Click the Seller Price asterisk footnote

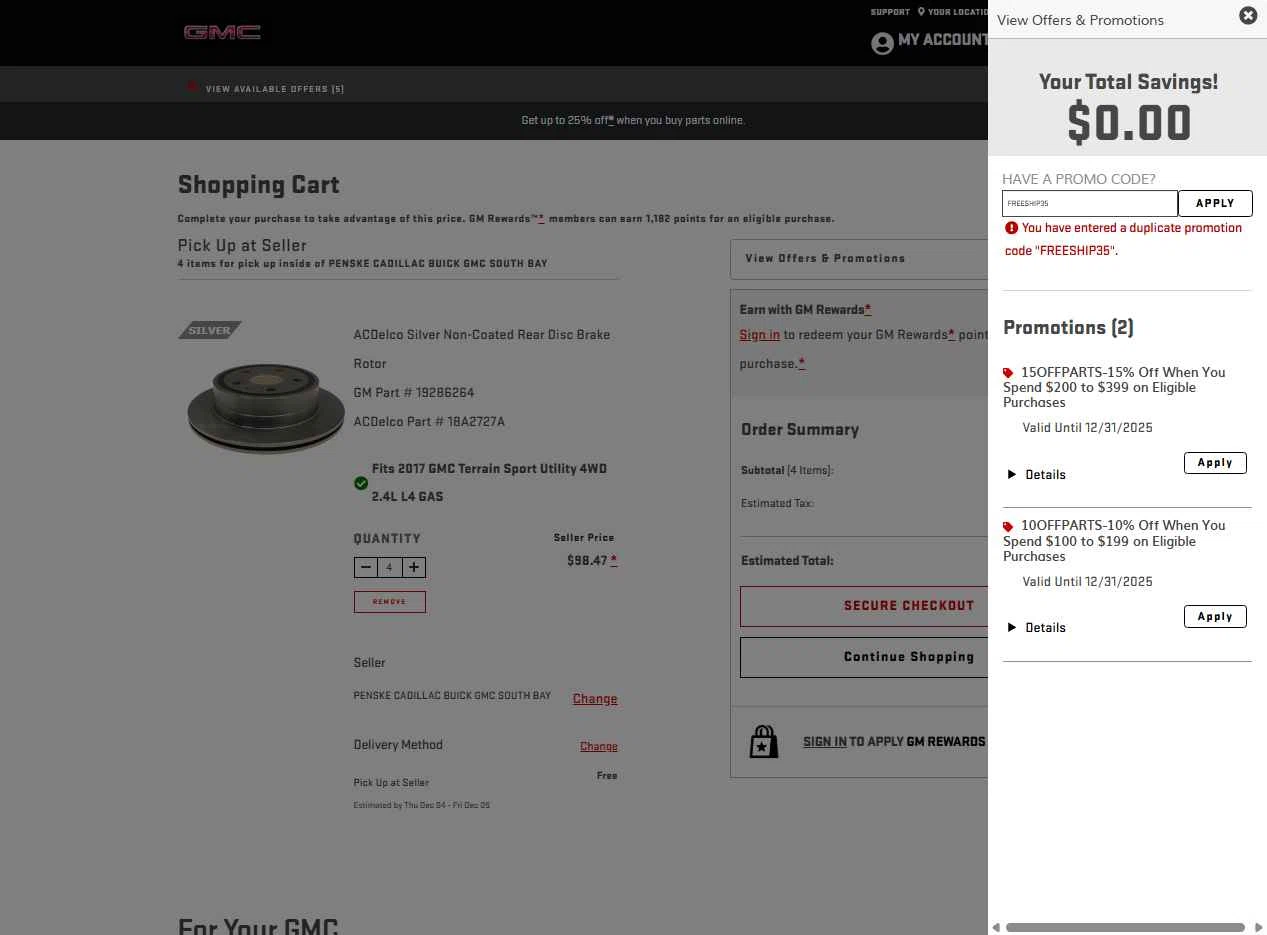pos(613,561)
